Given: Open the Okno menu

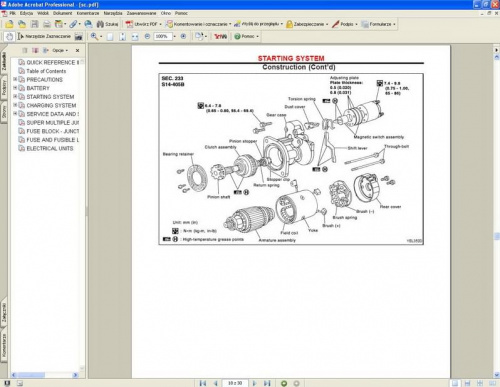Looking at the screenshot, I should pyautogui.click(x=166, y=13).
